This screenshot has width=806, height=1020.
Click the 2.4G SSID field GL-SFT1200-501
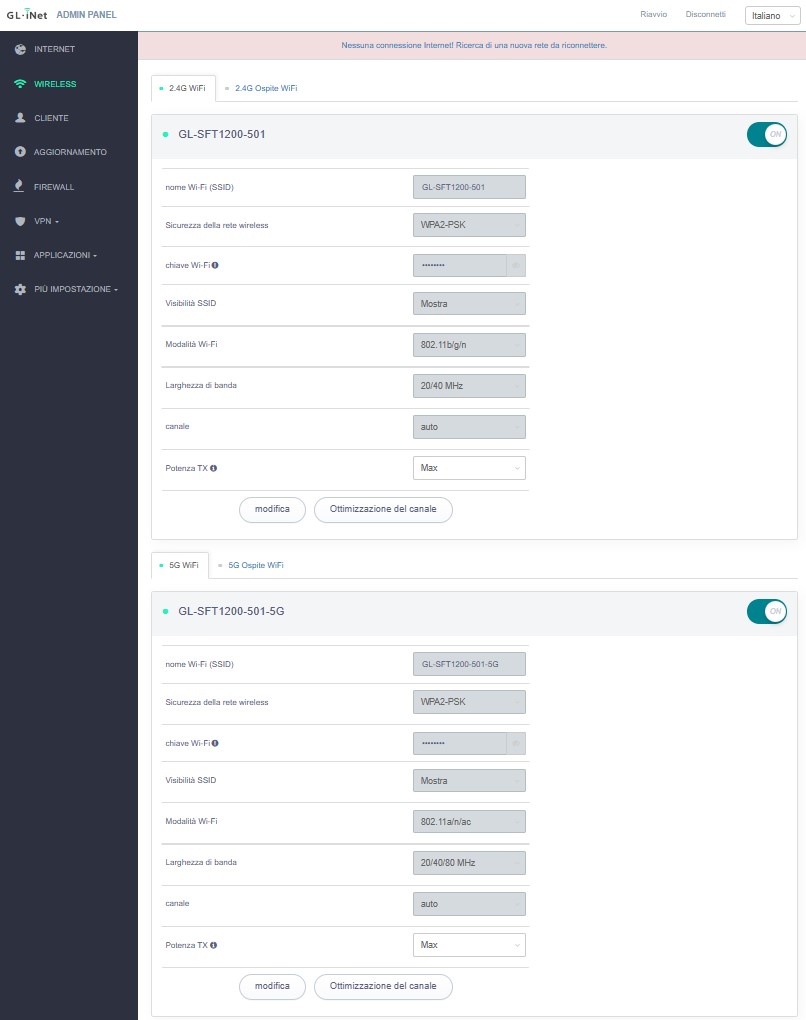469,187
